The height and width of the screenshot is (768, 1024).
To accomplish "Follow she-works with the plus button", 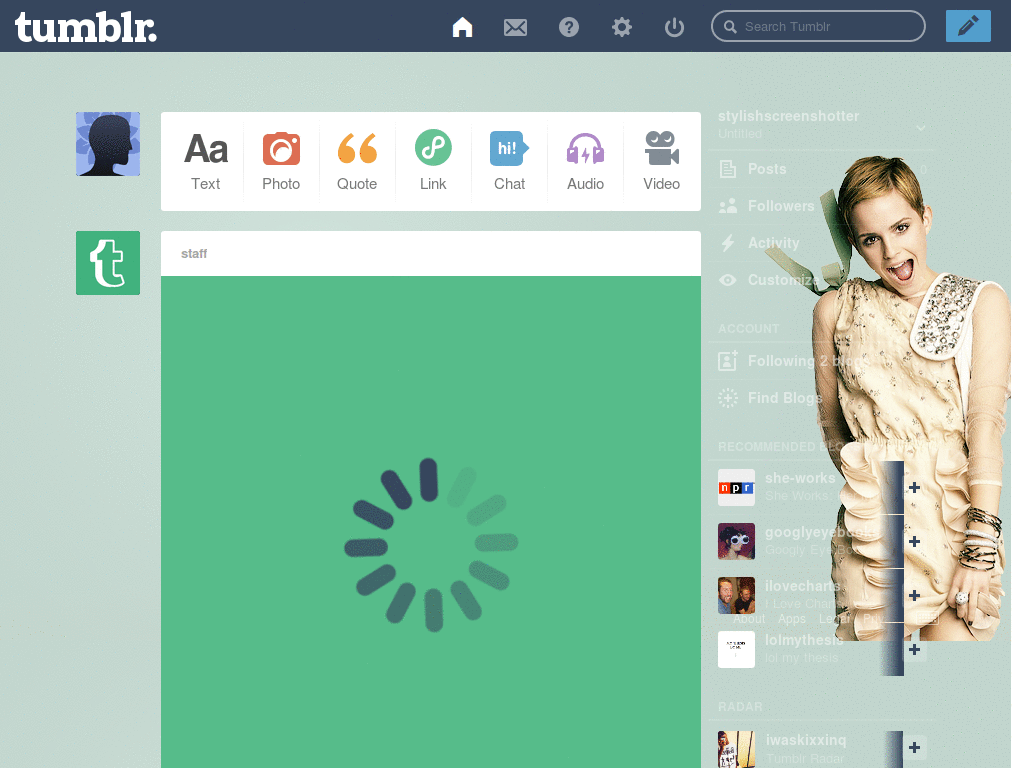I will pos(914,487).
